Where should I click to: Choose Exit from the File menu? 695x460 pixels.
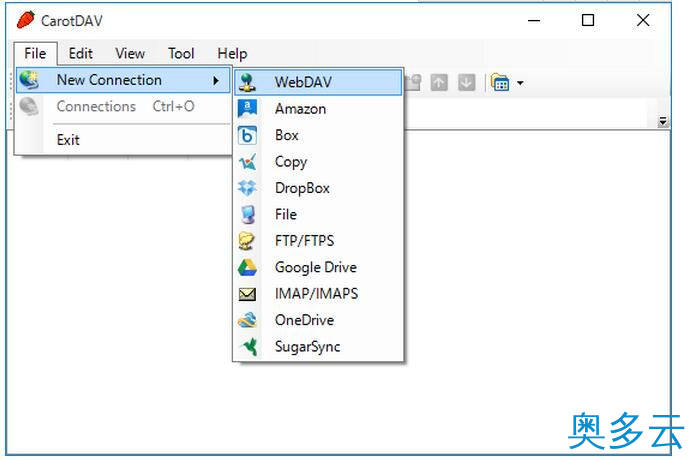tap(123, 140)
